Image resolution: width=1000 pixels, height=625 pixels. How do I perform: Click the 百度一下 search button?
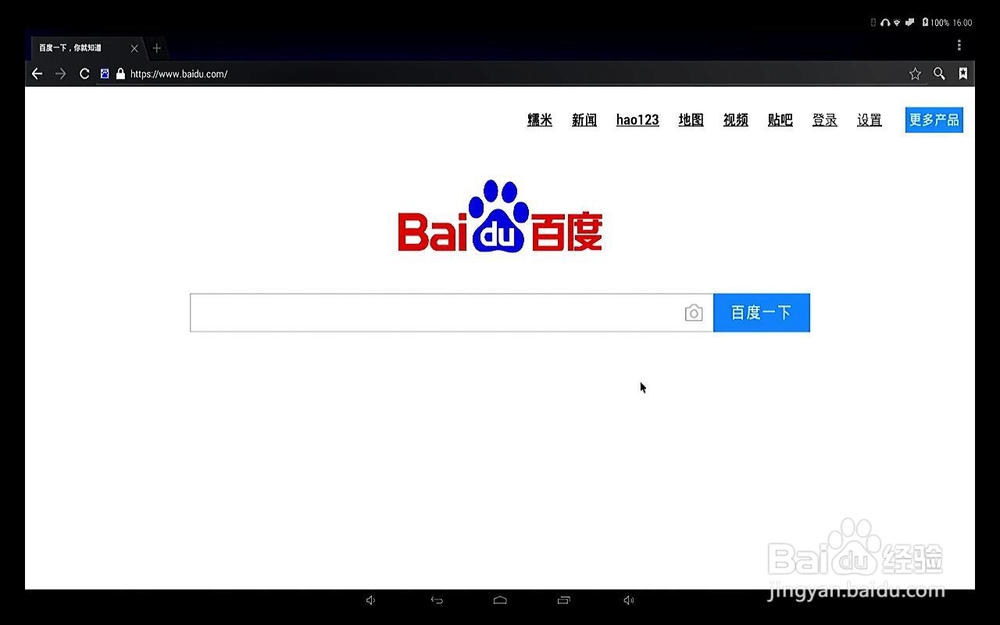coord(761,312)
